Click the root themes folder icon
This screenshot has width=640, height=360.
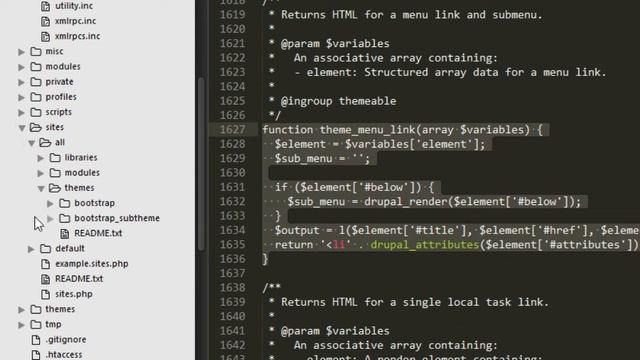pos(36,309)
